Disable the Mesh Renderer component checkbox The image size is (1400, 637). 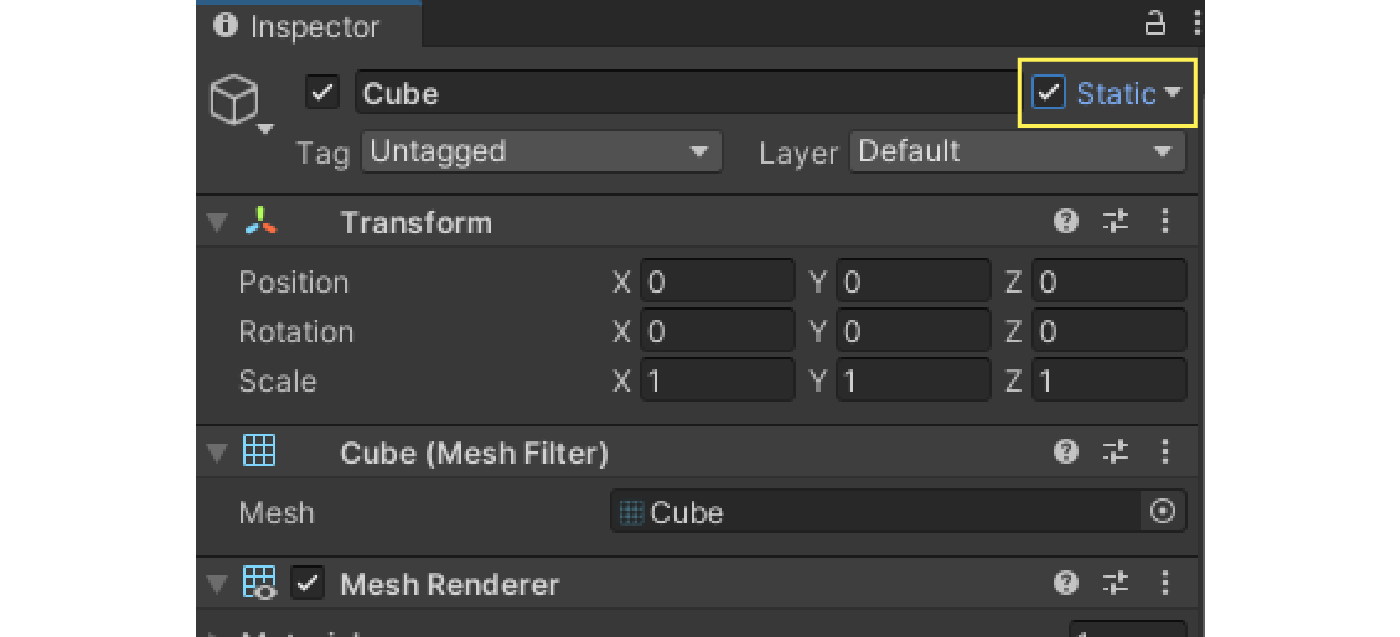(x=308, y=584)
